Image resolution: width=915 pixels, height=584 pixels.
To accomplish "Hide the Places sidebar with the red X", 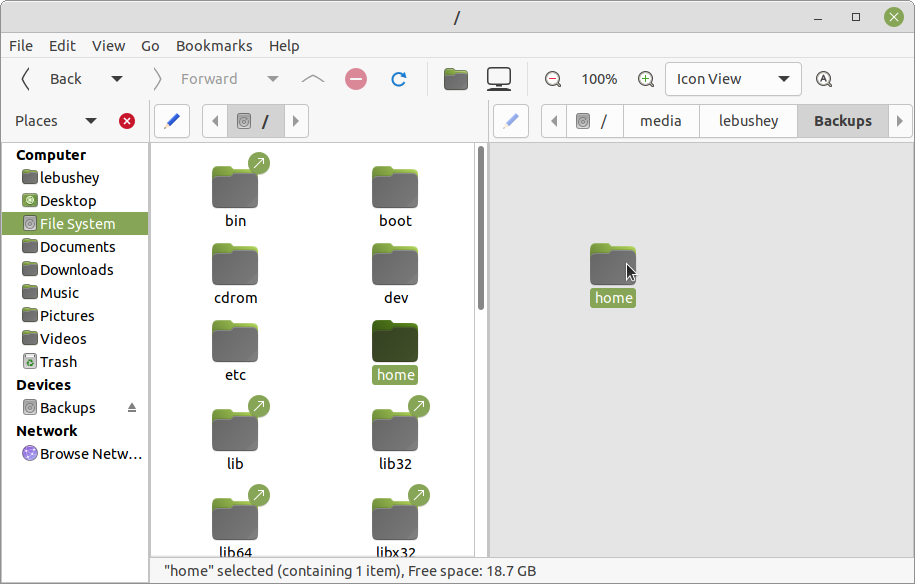I will 127,120.
